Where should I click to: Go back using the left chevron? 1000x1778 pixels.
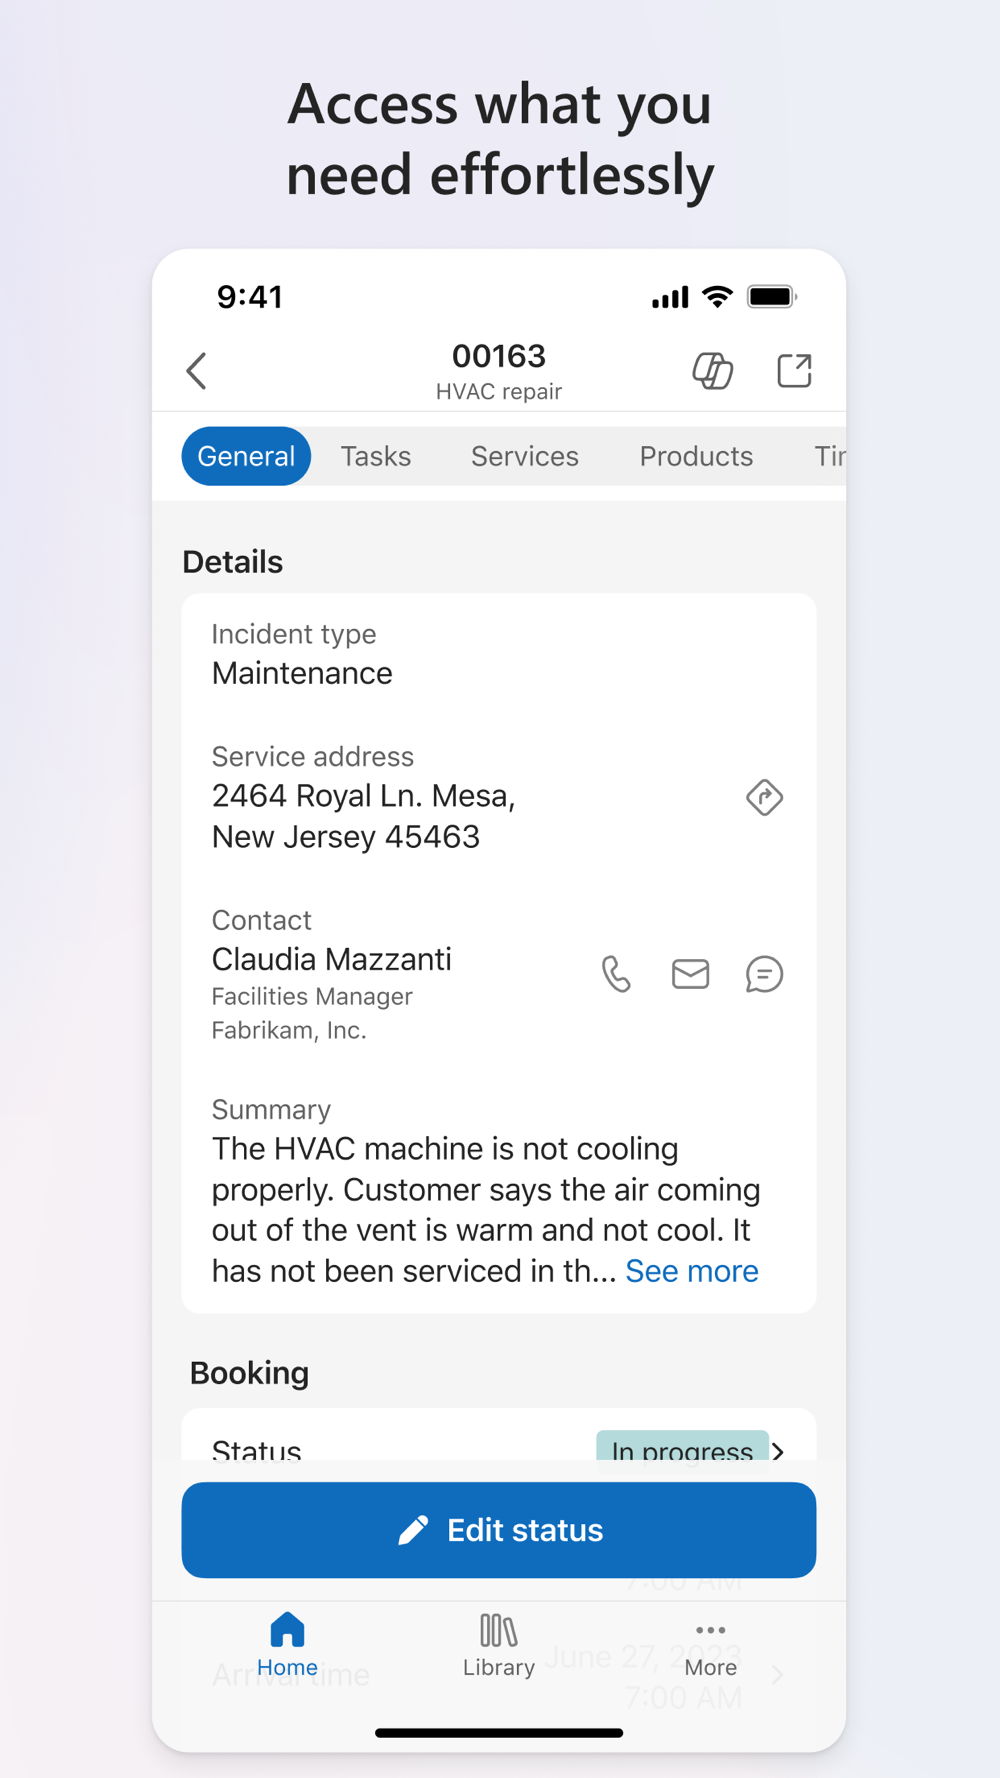pos(197,371)
